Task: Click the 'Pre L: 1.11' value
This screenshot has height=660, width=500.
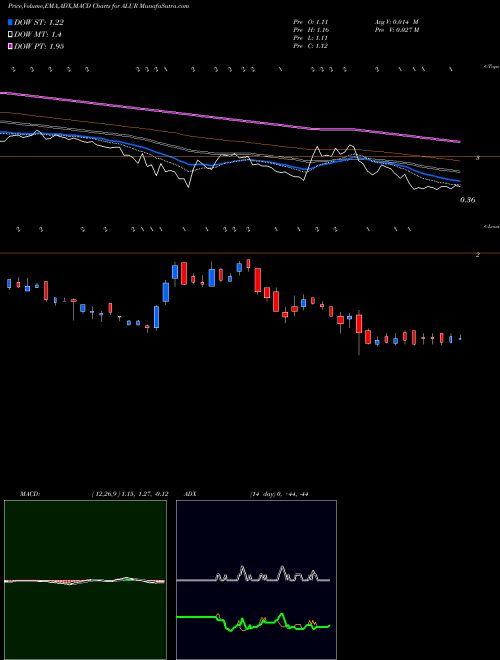Action: pos(311,38)
